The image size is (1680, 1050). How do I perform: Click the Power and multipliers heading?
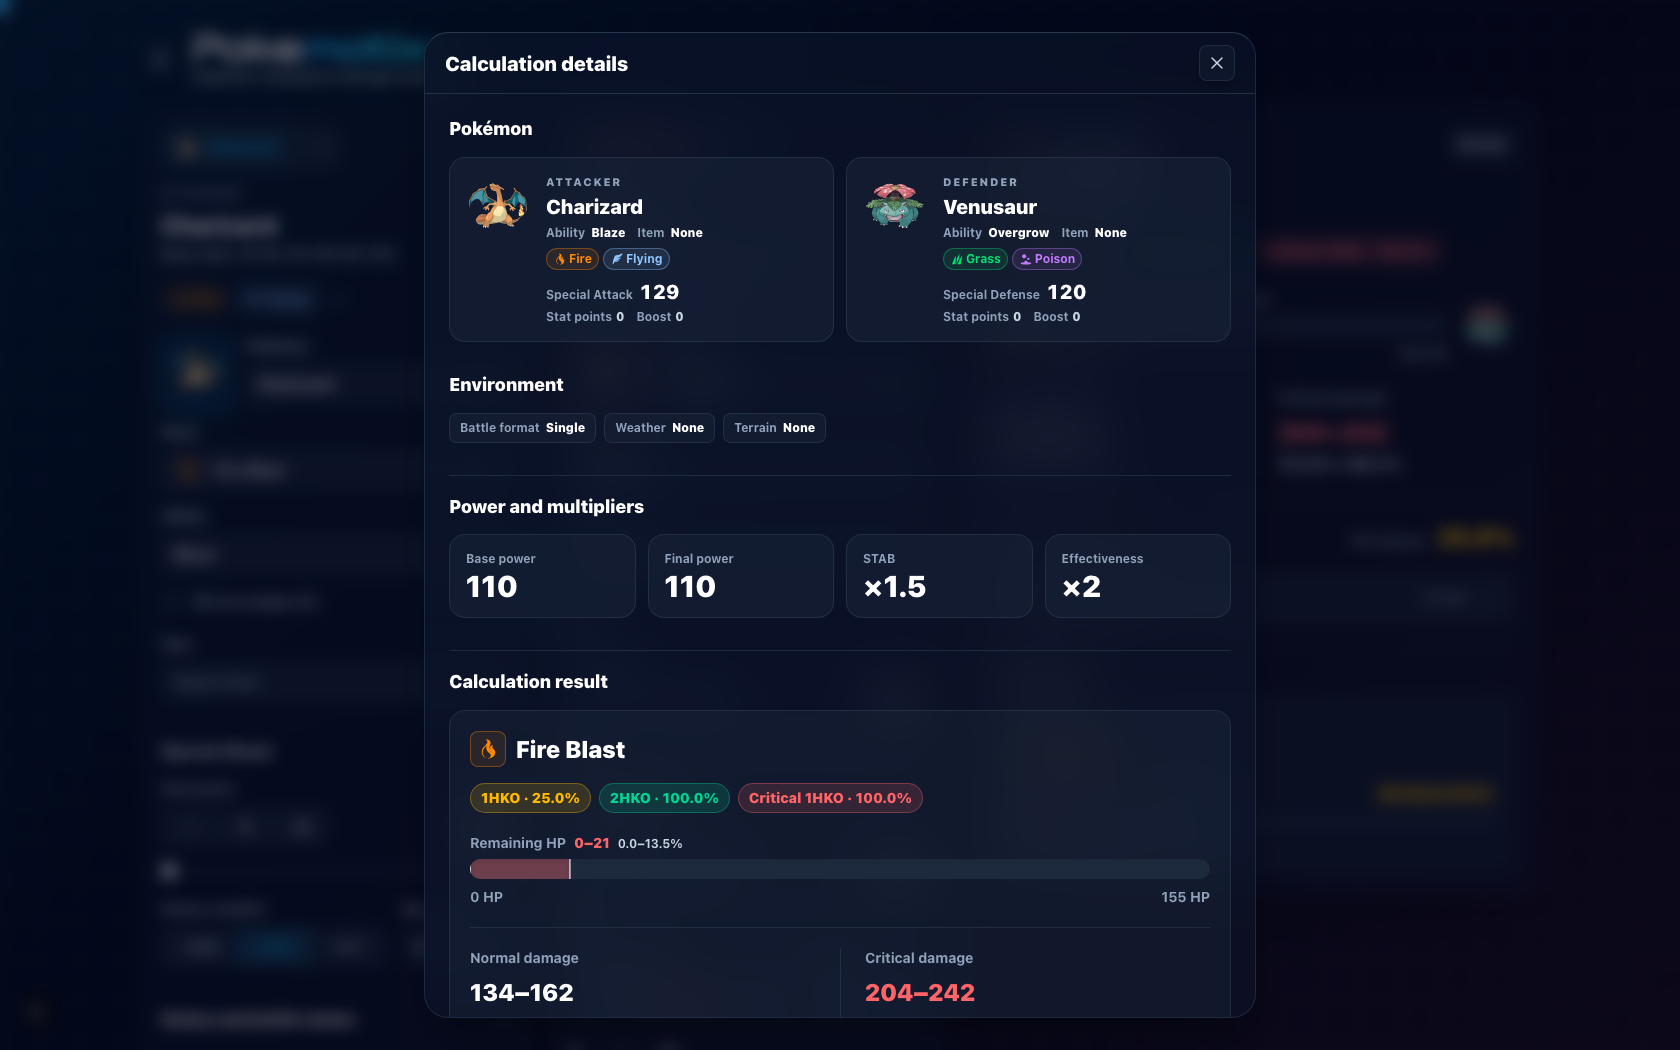click(546, 507)
